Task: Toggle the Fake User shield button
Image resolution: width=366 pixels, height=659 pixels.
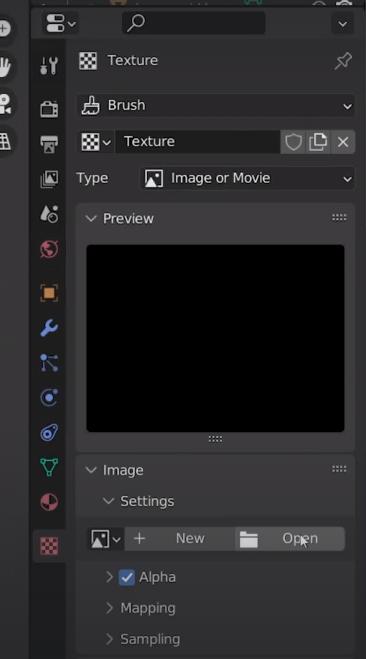Action: [293, 142]
